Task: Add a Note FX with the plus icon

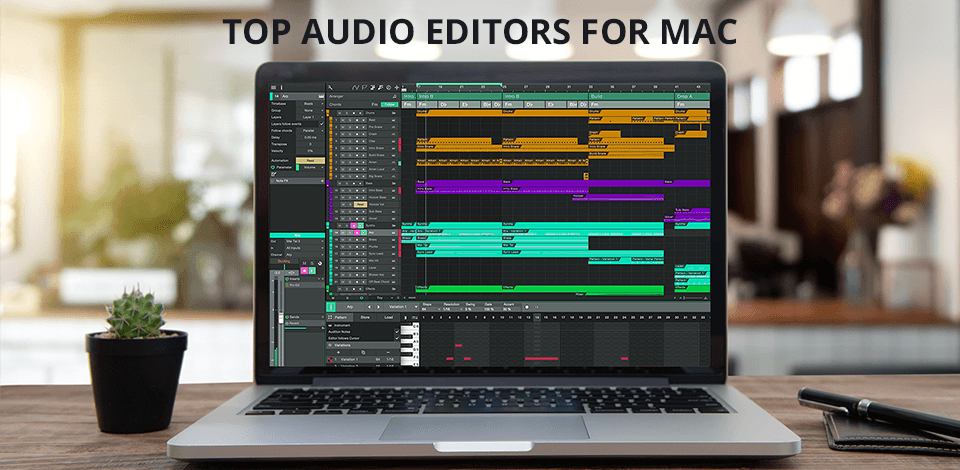Action: 323,181
